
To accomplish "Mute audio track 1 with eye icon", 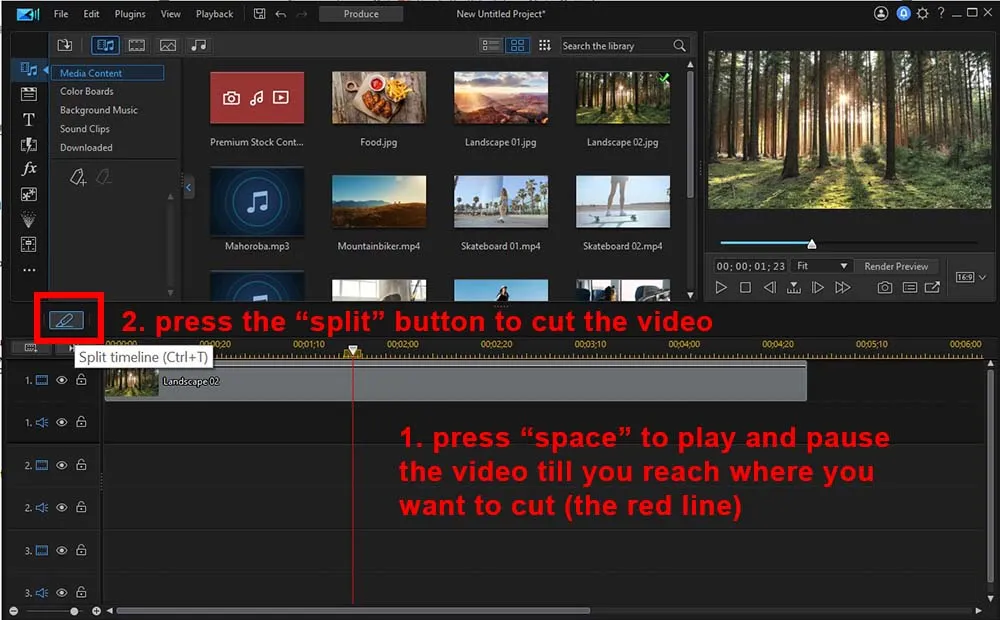I will point(62,422).
